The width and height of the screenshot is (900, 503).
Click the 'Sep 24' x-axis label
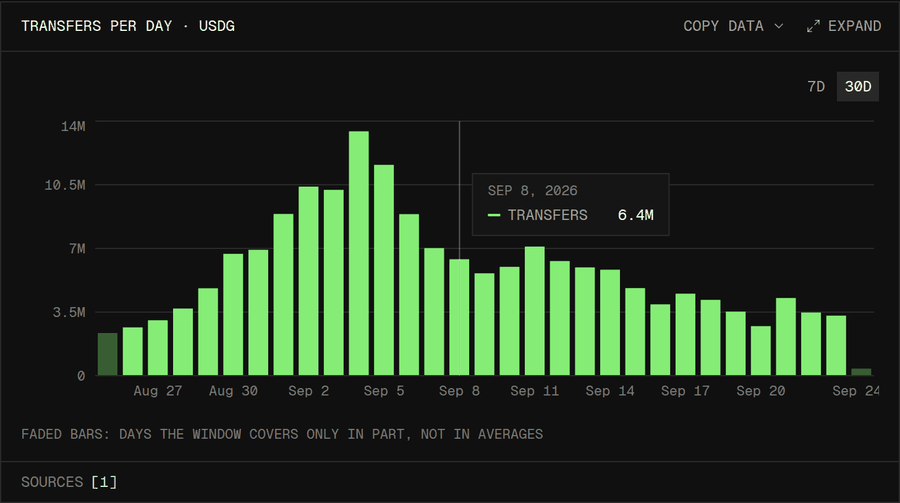pyautogui.click(x=856, y=391)
